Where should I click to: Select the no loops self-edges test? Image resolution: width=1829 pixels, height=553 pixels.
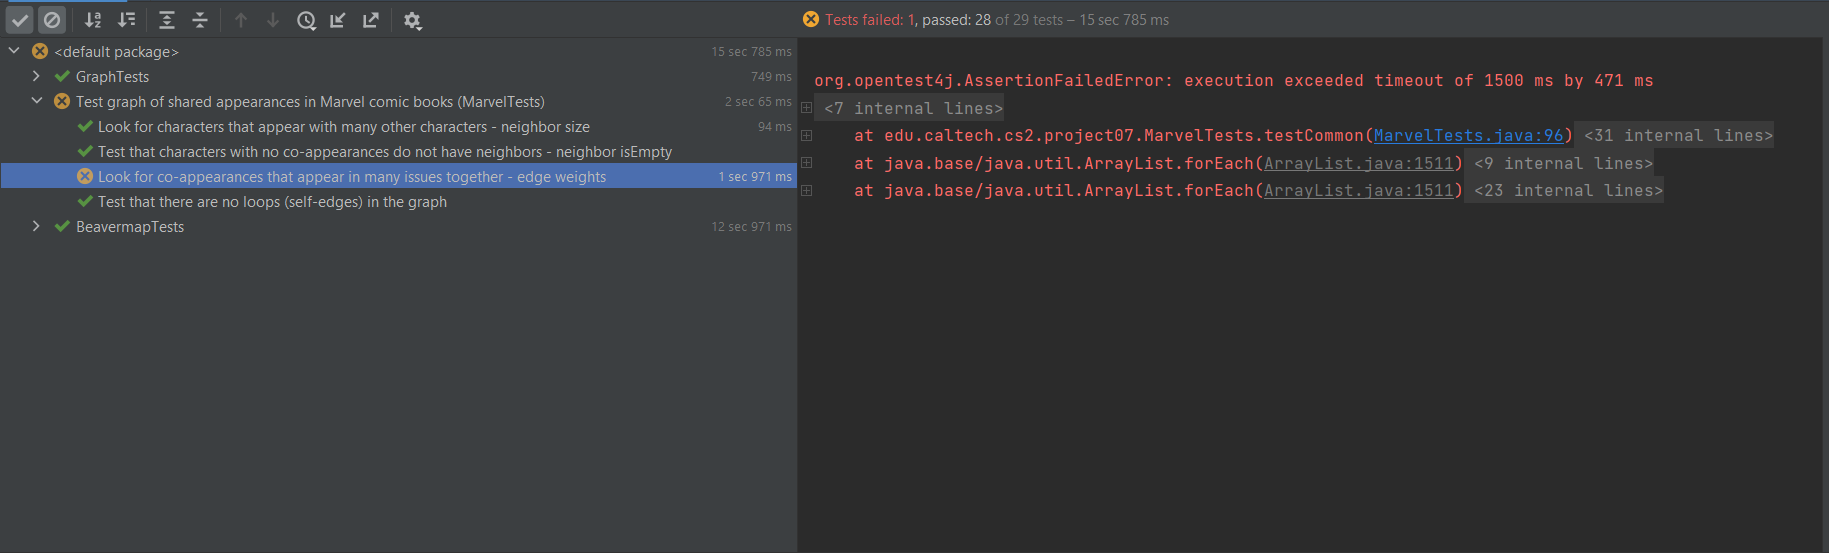tap(272, 202)
